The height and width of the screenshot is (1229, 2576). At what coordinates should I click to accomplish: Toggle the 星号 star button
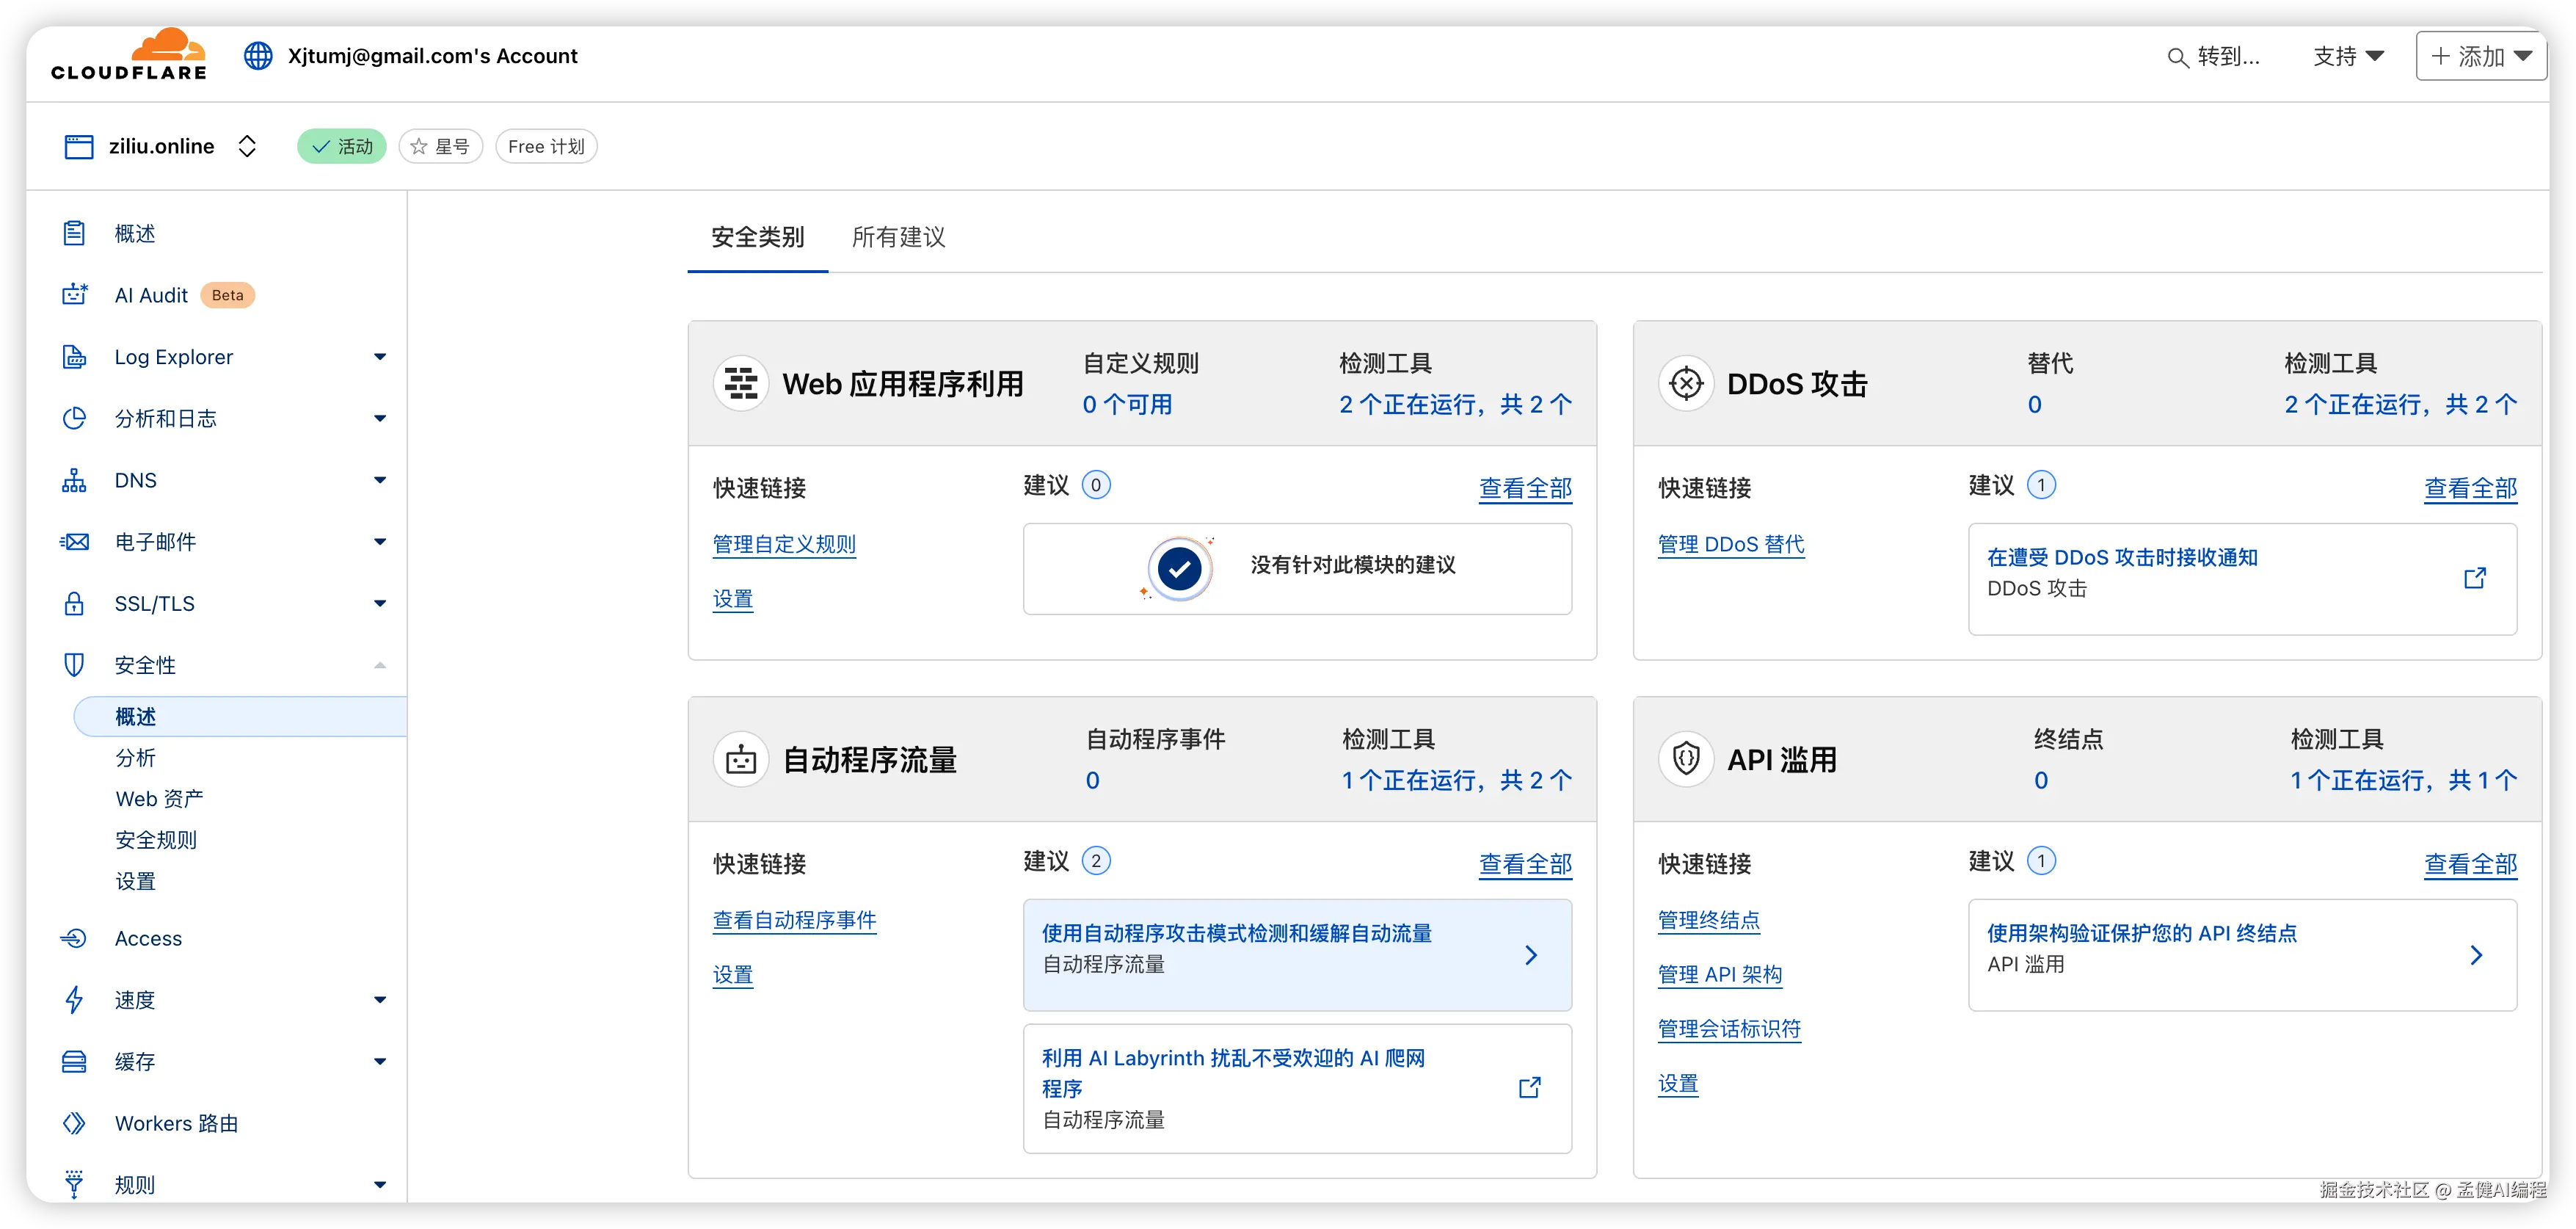pos(441,147)
